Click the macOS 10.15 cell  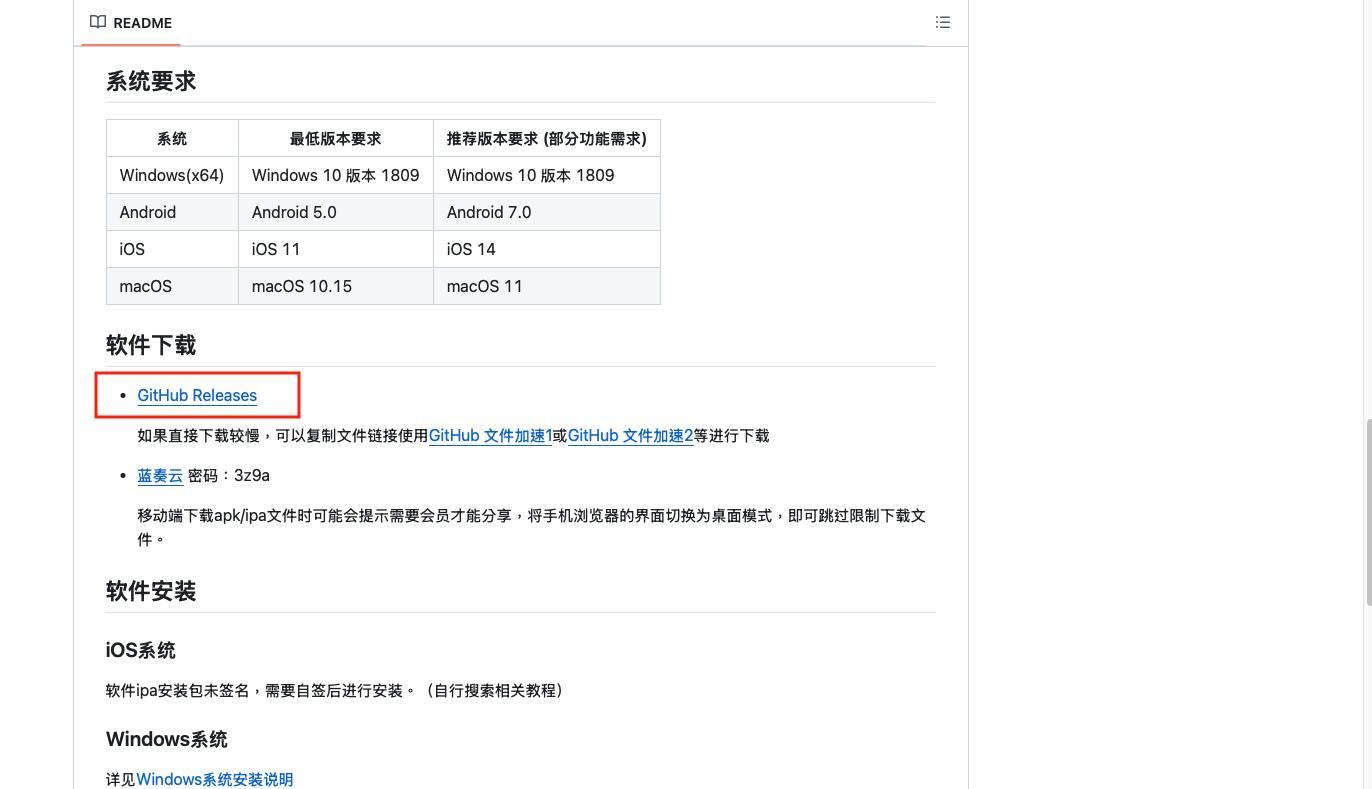point(335,286)
